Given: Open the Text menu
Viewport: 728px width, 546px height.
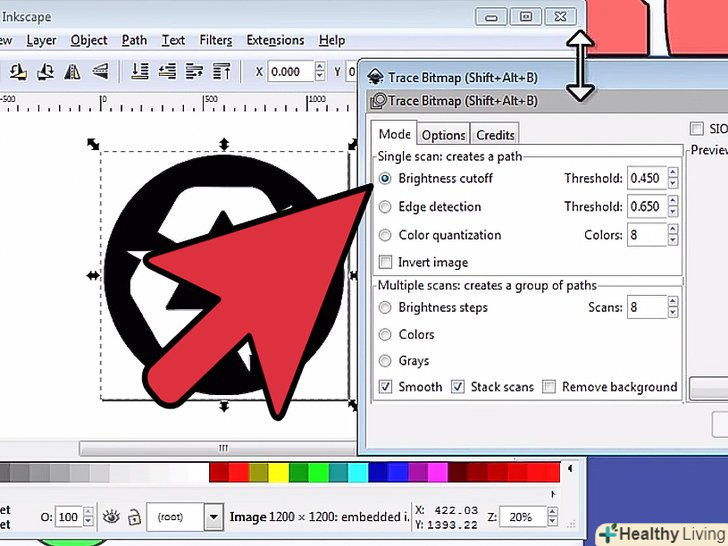Looking at the screenshot, I should pyautogui.click(x=173, y=40).
